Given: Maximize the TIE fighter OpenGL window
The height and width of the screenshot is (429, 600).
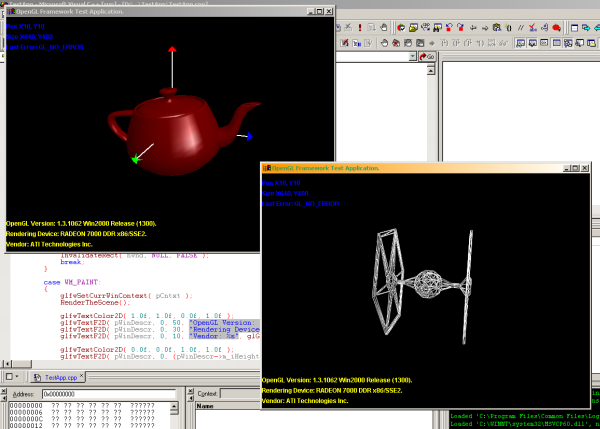Looking at the screenshot, I should click(574, 168).
